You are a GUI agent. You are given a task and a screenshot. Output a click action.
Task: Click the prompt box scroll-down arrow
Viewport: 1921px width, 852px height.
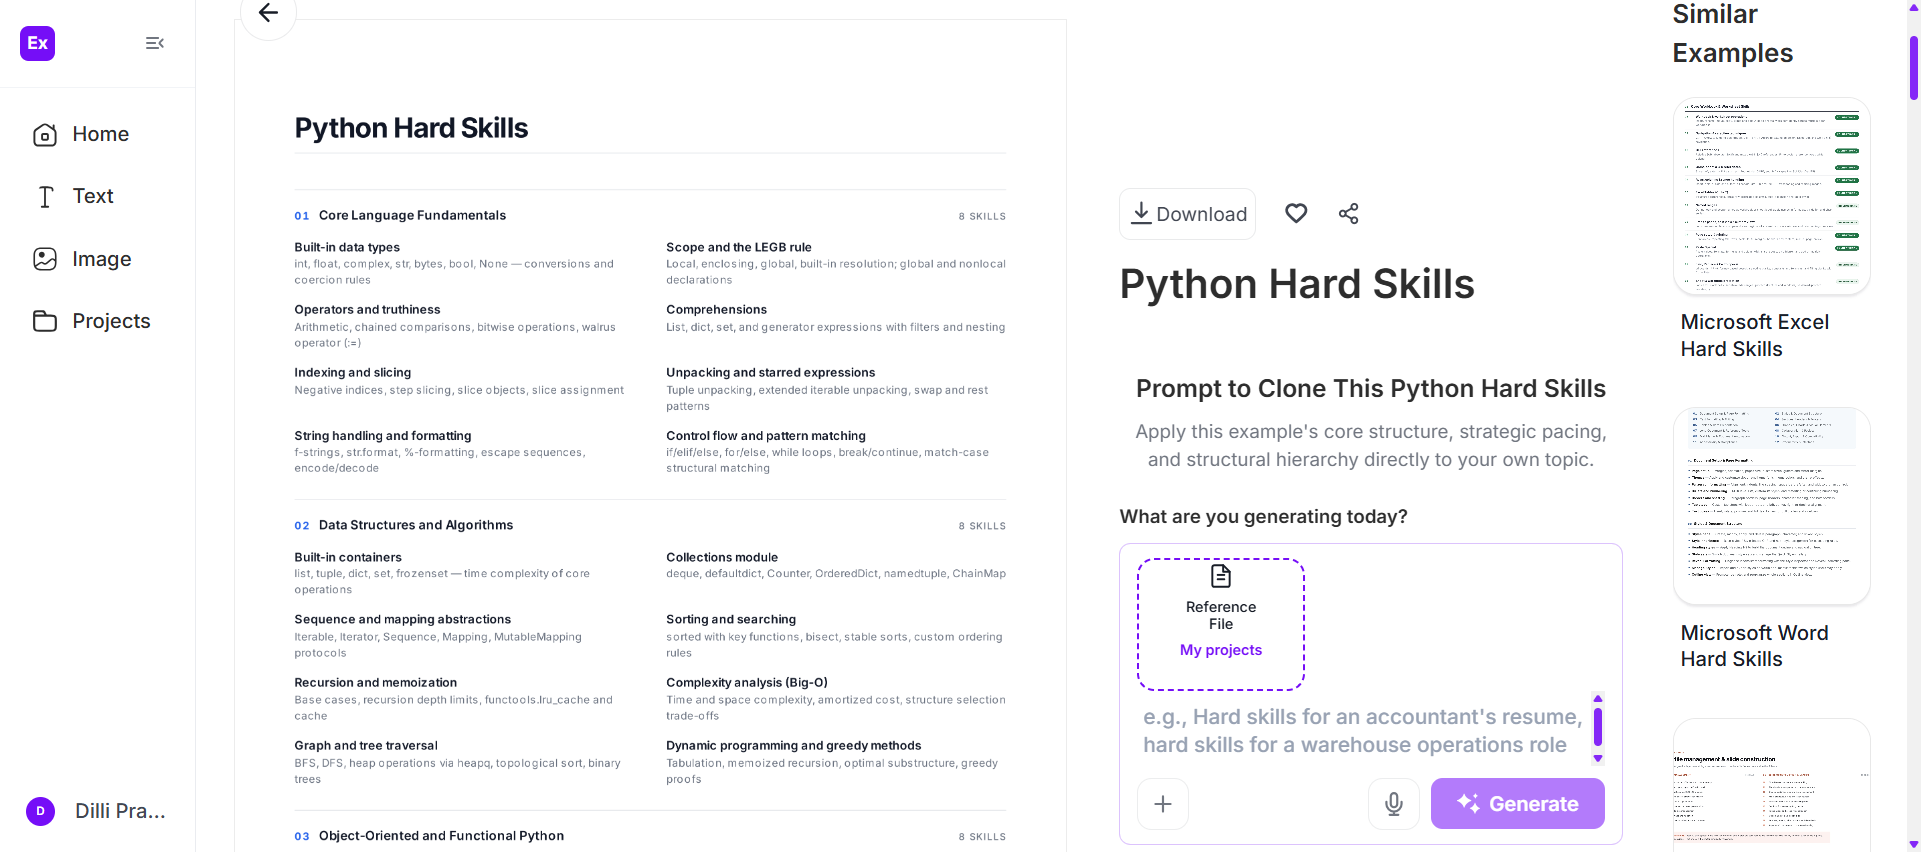[1598, 758]
